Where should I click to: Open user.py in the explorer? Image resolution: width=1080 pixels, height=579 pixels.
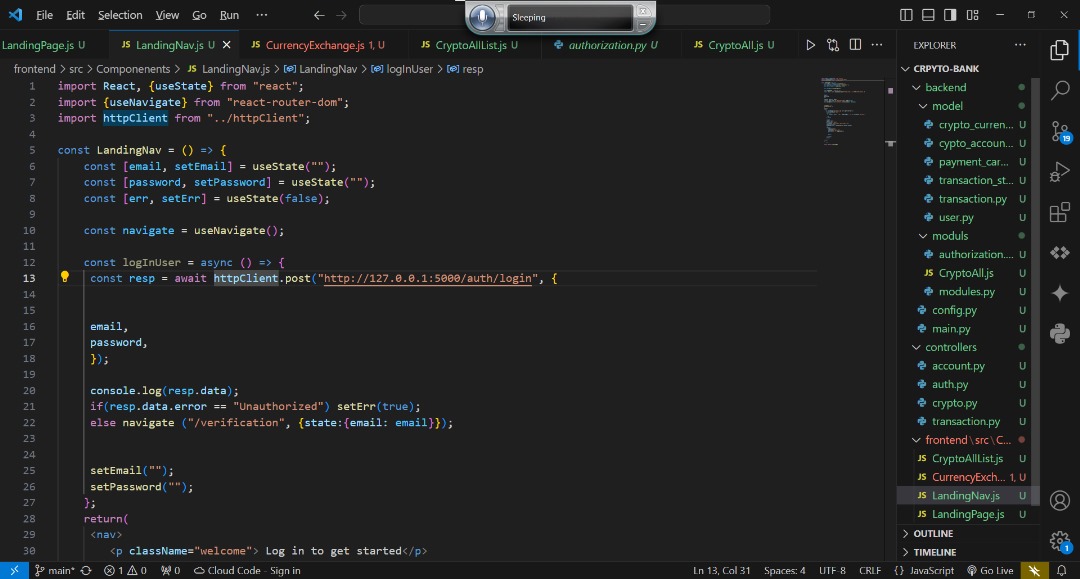pos(956,218)
